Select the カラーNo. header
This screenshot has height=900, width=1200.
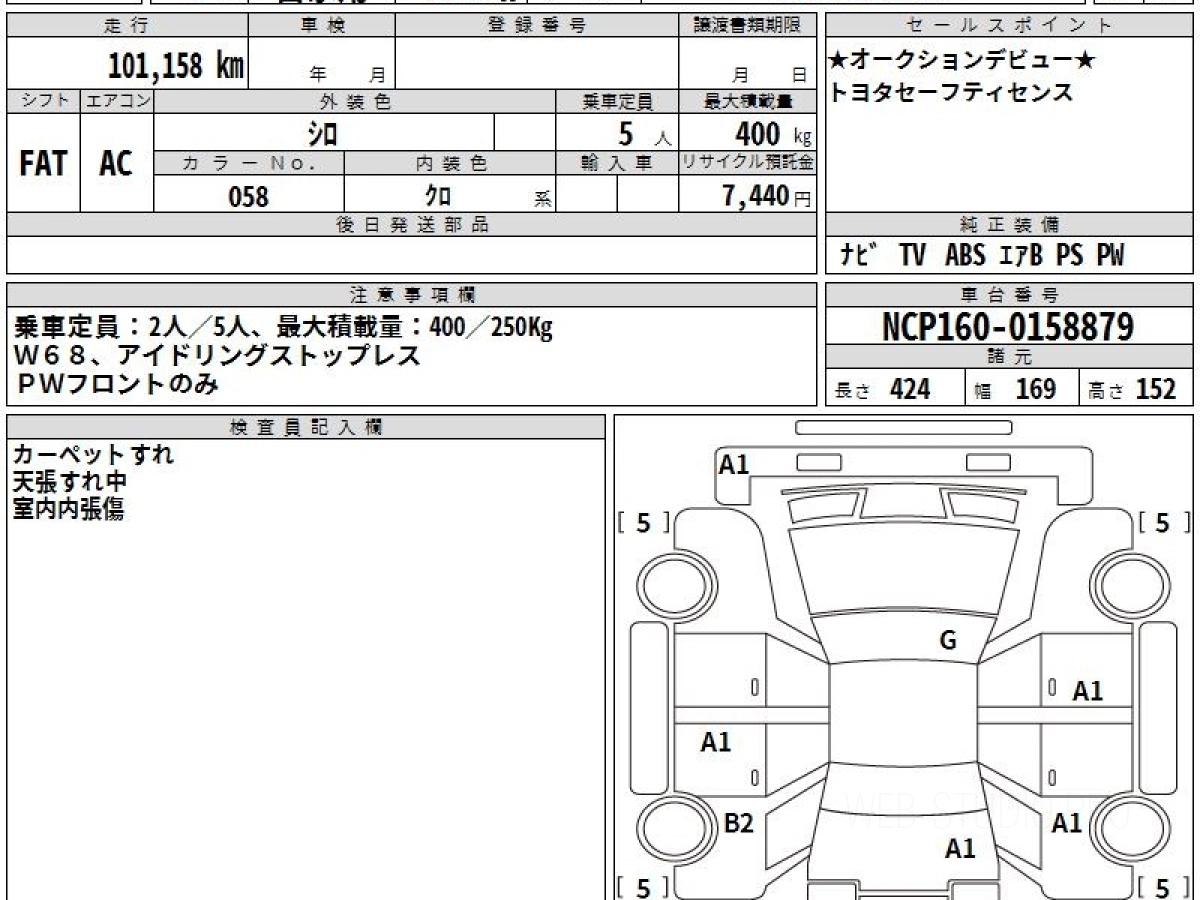(x=249, y=164)
